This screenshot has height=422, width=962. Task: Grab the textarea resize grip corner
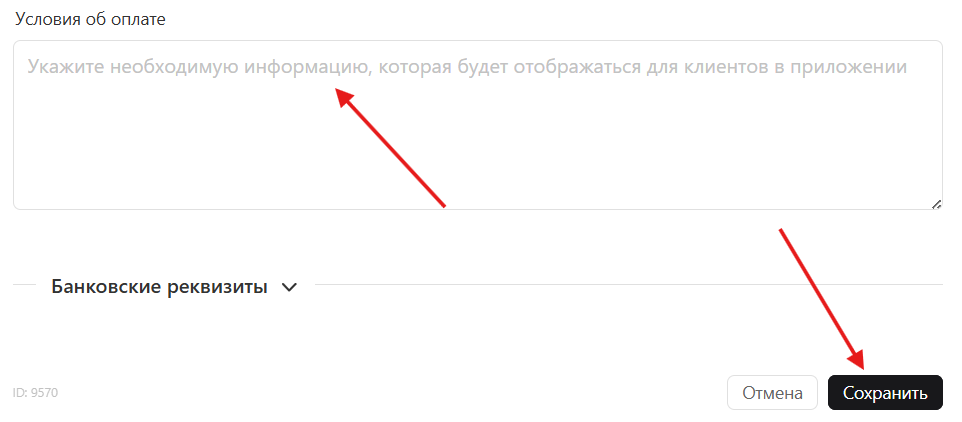pyautogui.click(x=936, y=205)
